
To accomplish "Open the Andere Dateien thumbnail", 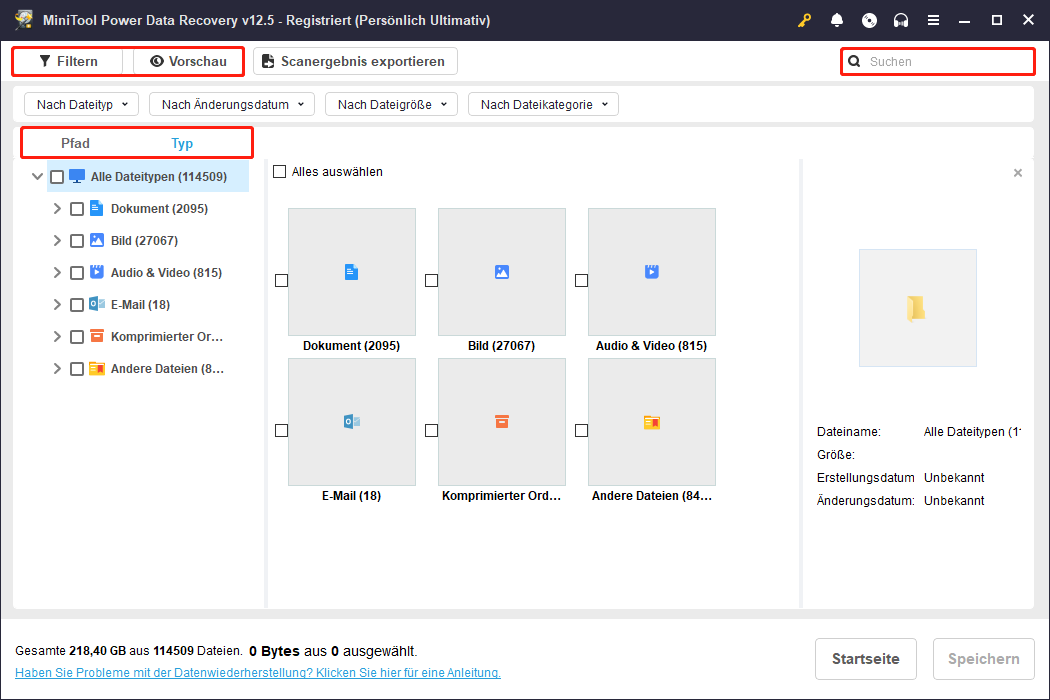I will pyautogui.click(x=652, y=422).
